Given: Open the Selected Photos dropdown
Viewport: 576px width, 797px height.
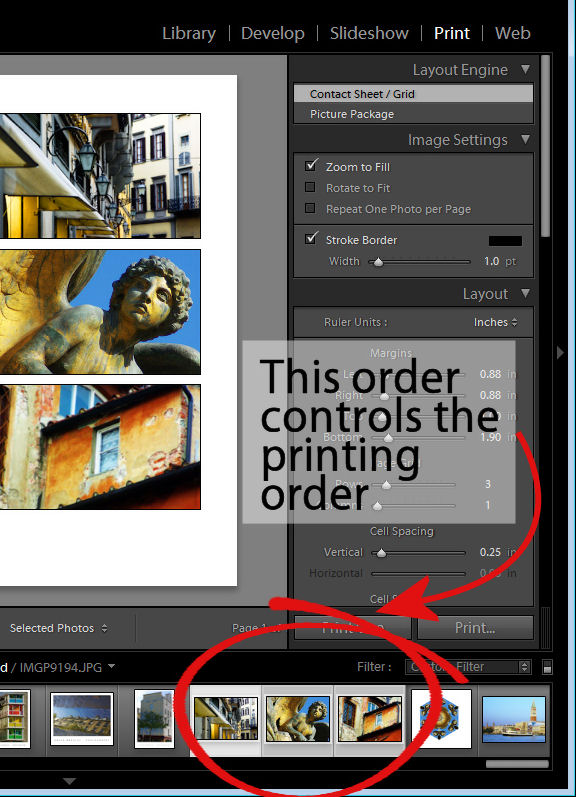Looking at the screenshot, I should tap(58, 628).
